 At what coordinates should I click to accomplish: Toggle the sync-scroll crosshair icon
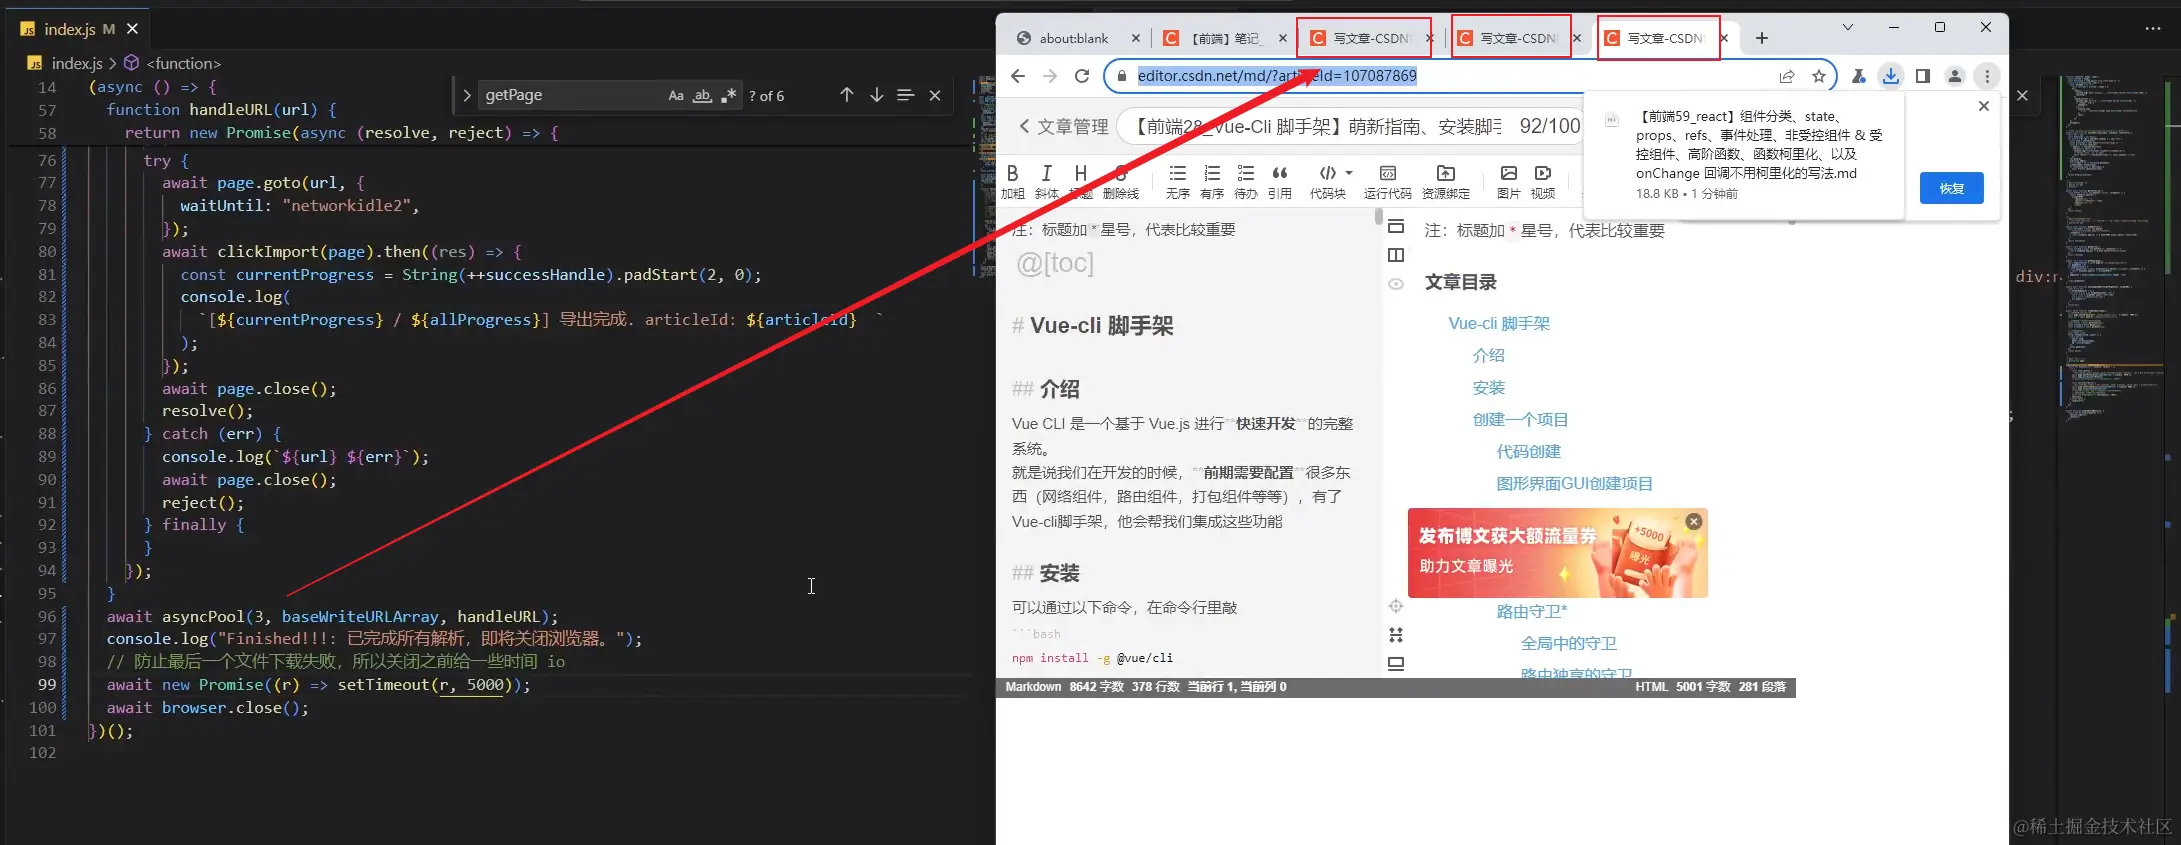pyautogui.click(x=1396, y=606)
